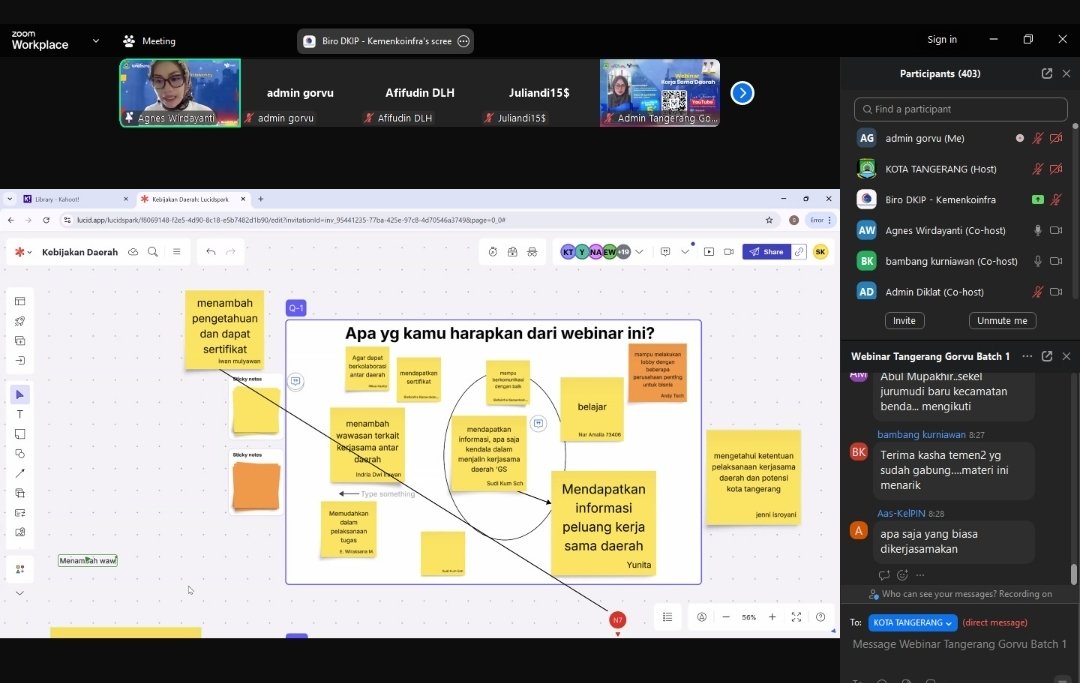
Task: Expand the collaborators avatar list dropdown
Action: pos(639,252)
